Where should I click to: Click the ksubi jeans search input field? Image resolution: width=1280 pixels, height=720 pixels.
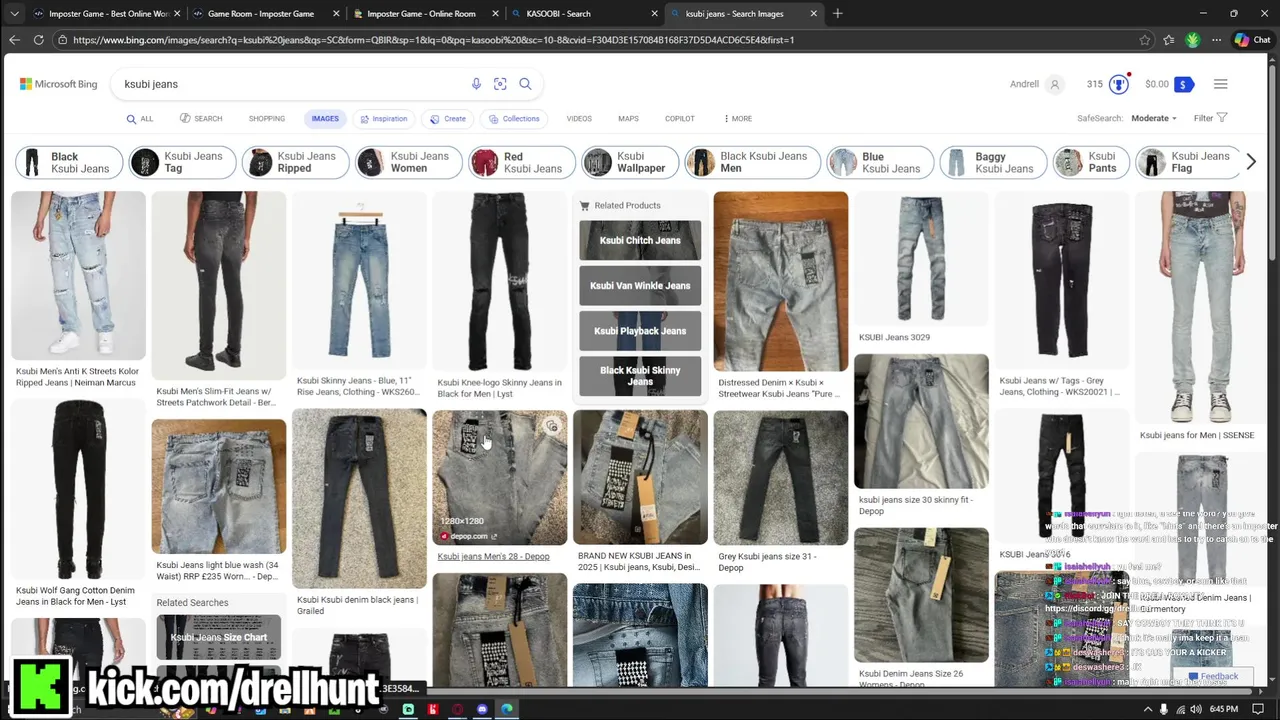tap(290, 84)
